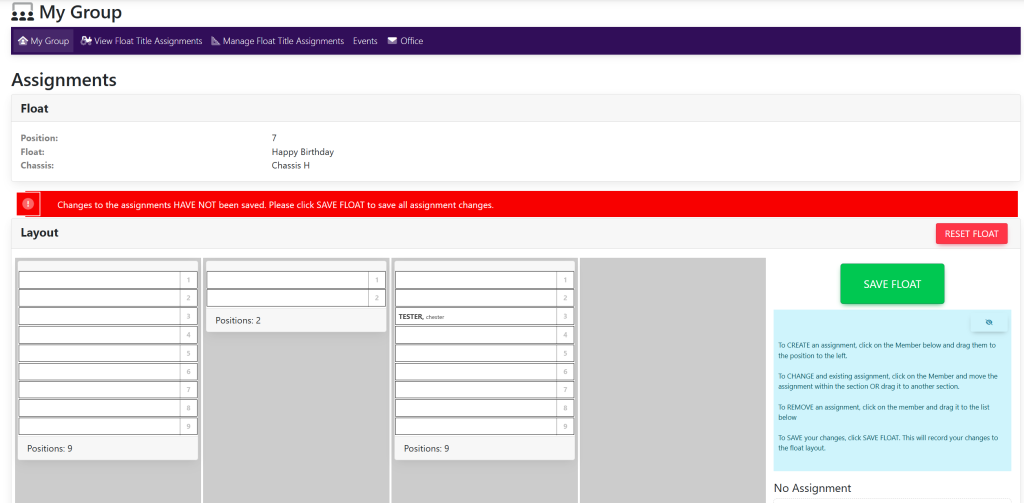The width and height of the screenshot is (1024, 503).
Task: Click the group people icon beside page title
Action: click(x=22, y=13)
